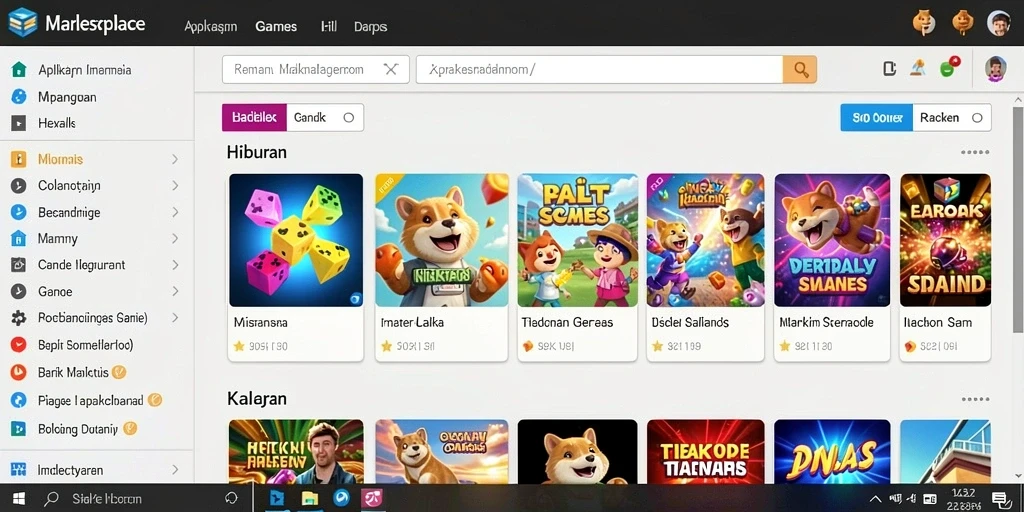Clear the Remam field with the X icon
This screenshot has height=512, width=1024.
391,69
